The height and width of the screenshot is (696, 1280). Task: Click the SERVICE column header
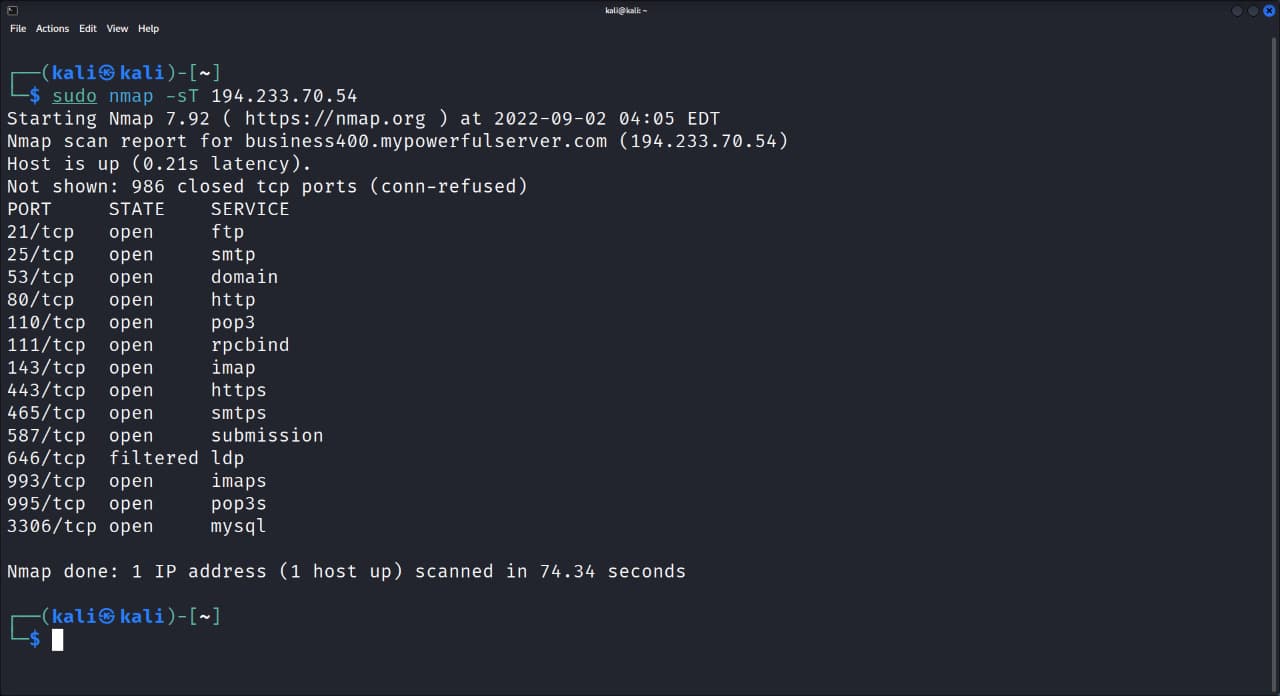tap(250, 209)
